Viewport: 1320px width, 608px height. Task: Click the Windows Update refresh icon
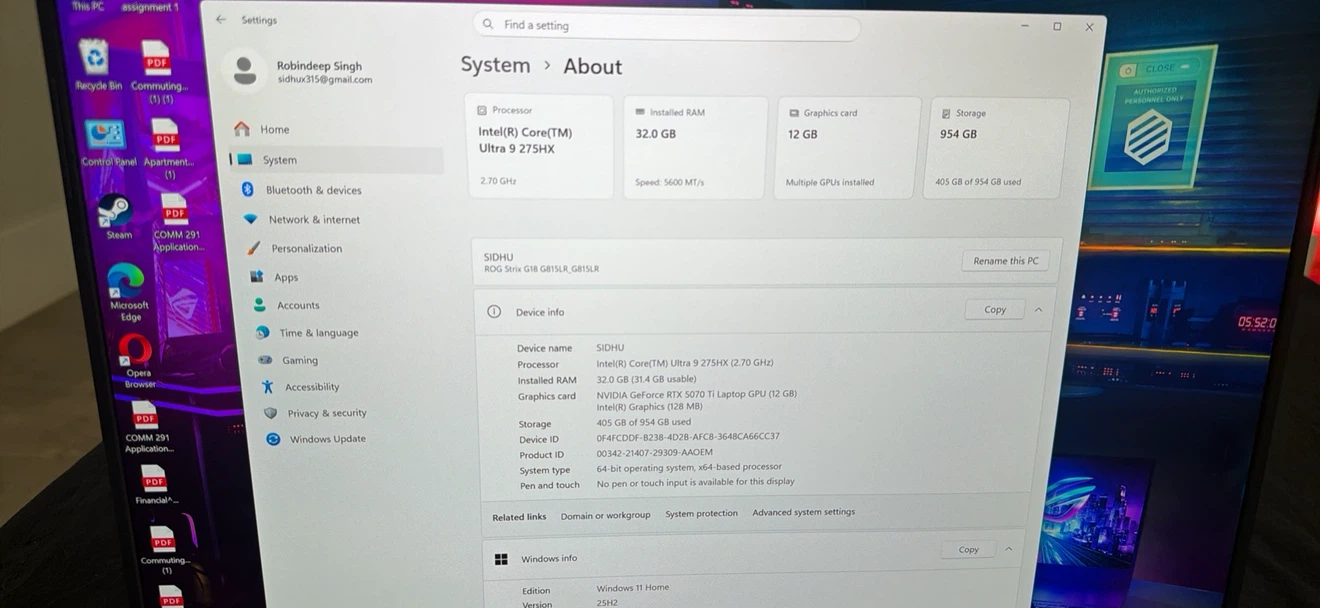tap(273, 438)
